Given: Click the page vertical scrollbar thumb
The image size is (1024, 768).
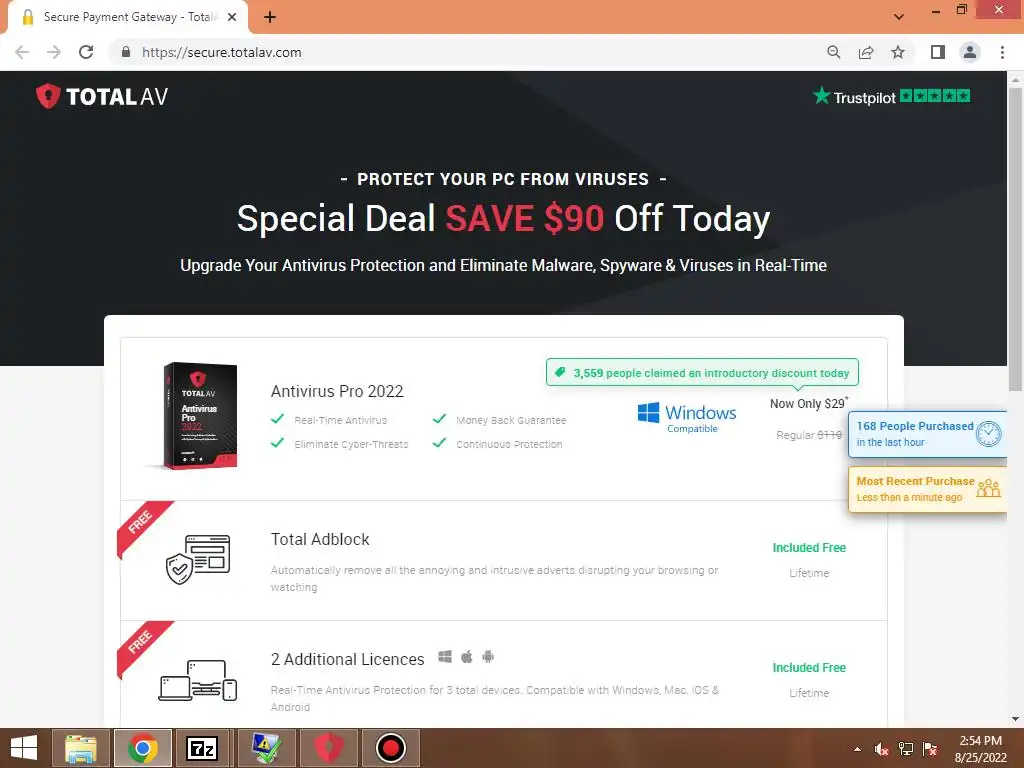Looking at the screenshot, I should pos(1015,238).
